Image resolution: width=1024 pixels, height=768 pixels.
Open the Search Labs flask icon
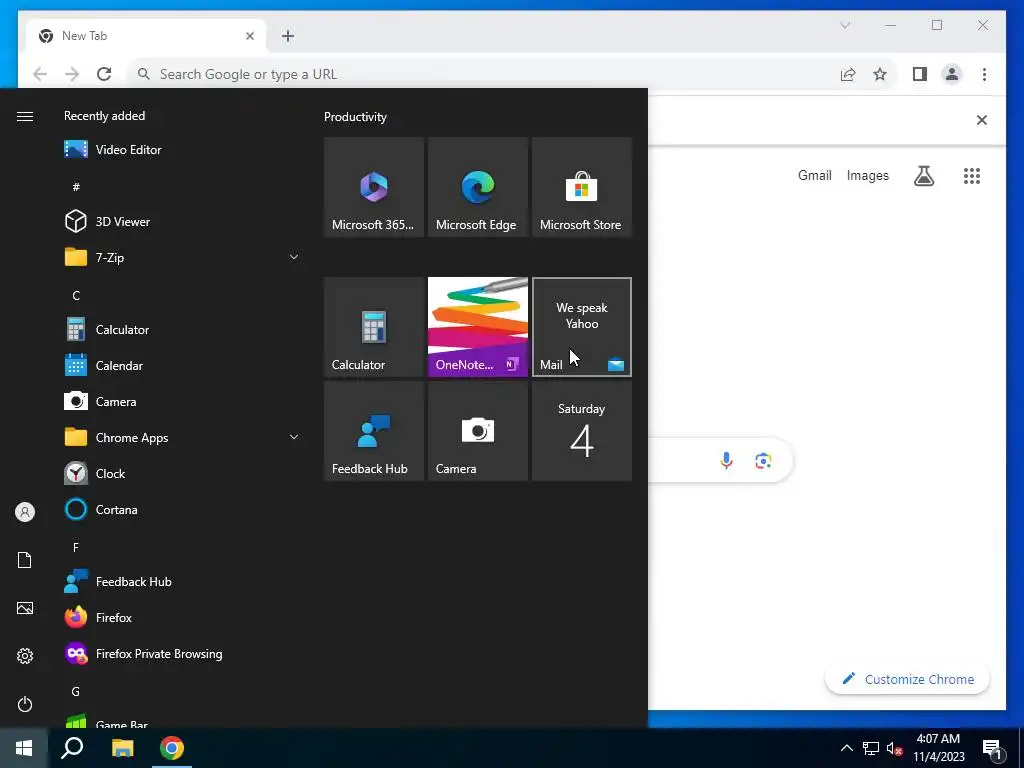click(923, 176)
